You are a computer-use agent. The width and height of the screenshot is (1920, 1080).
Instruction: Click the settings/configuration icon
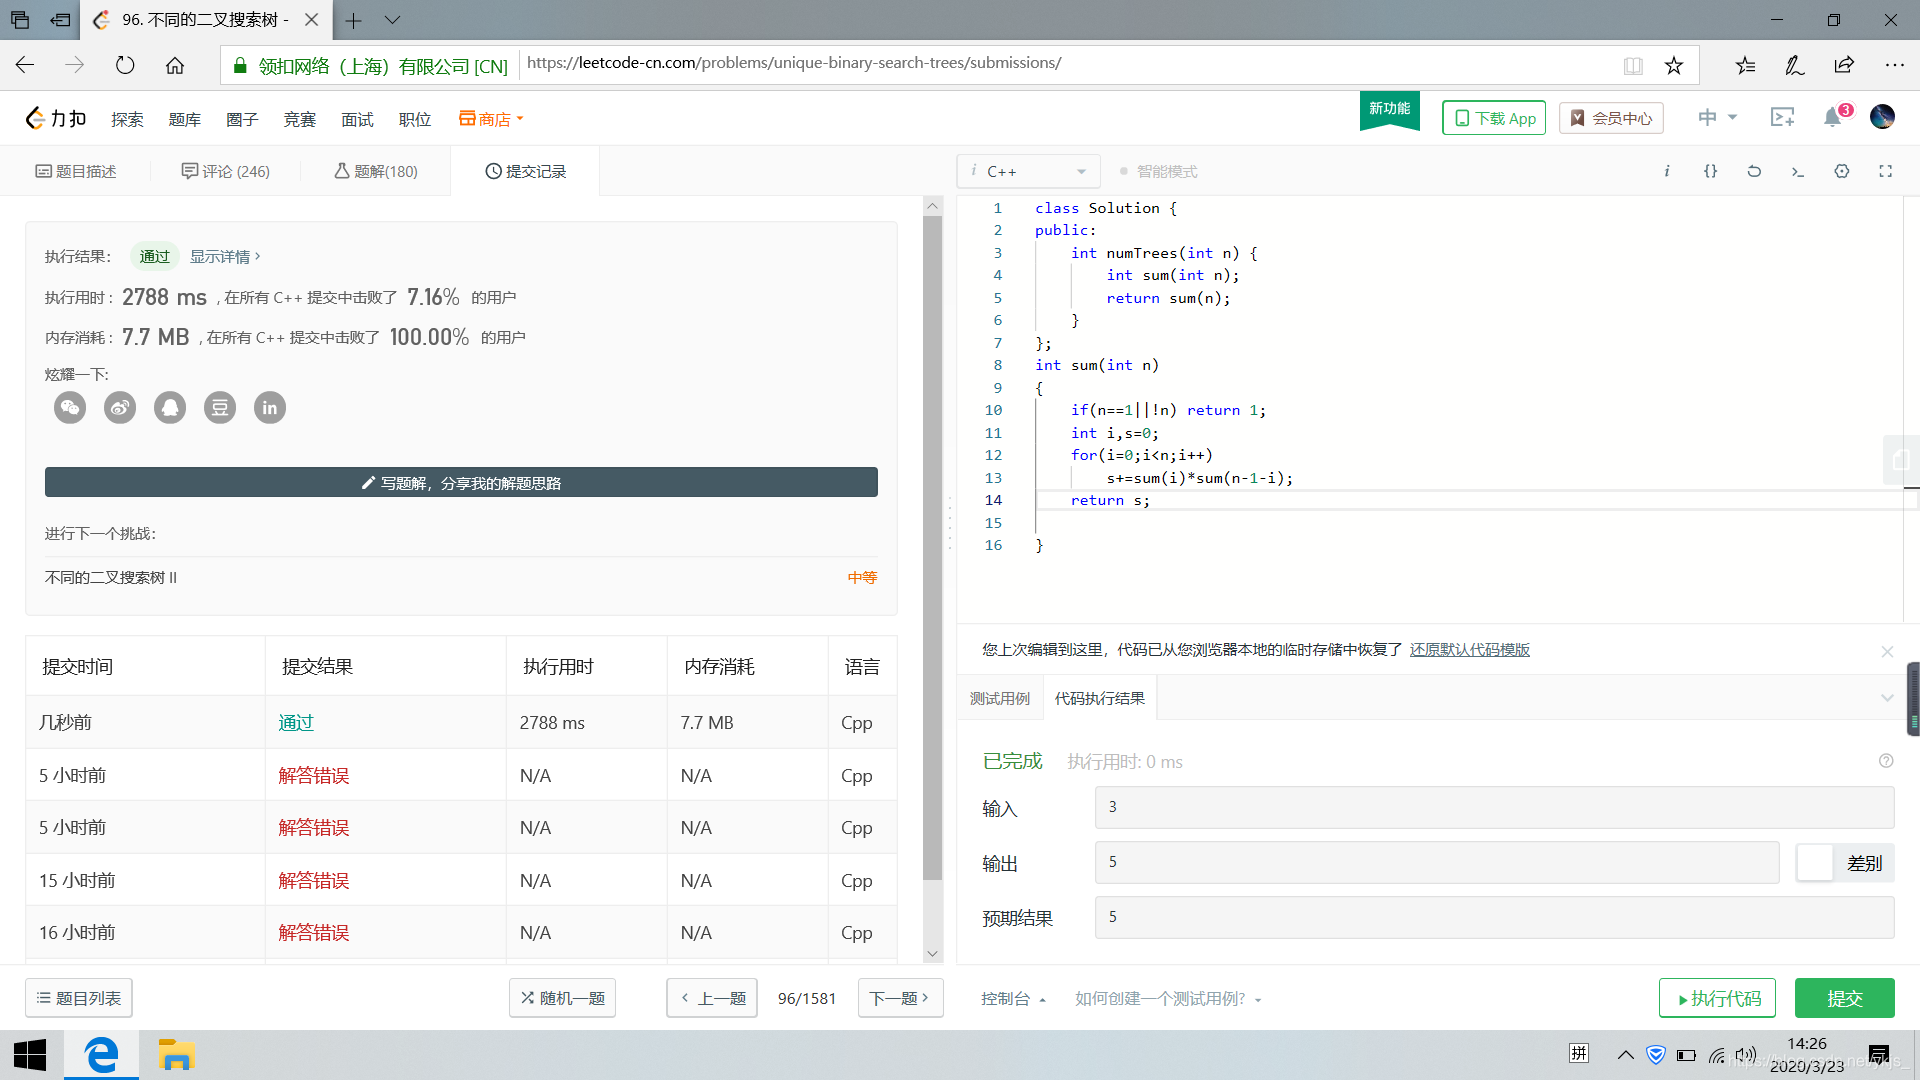click(x=1842, y=171)
